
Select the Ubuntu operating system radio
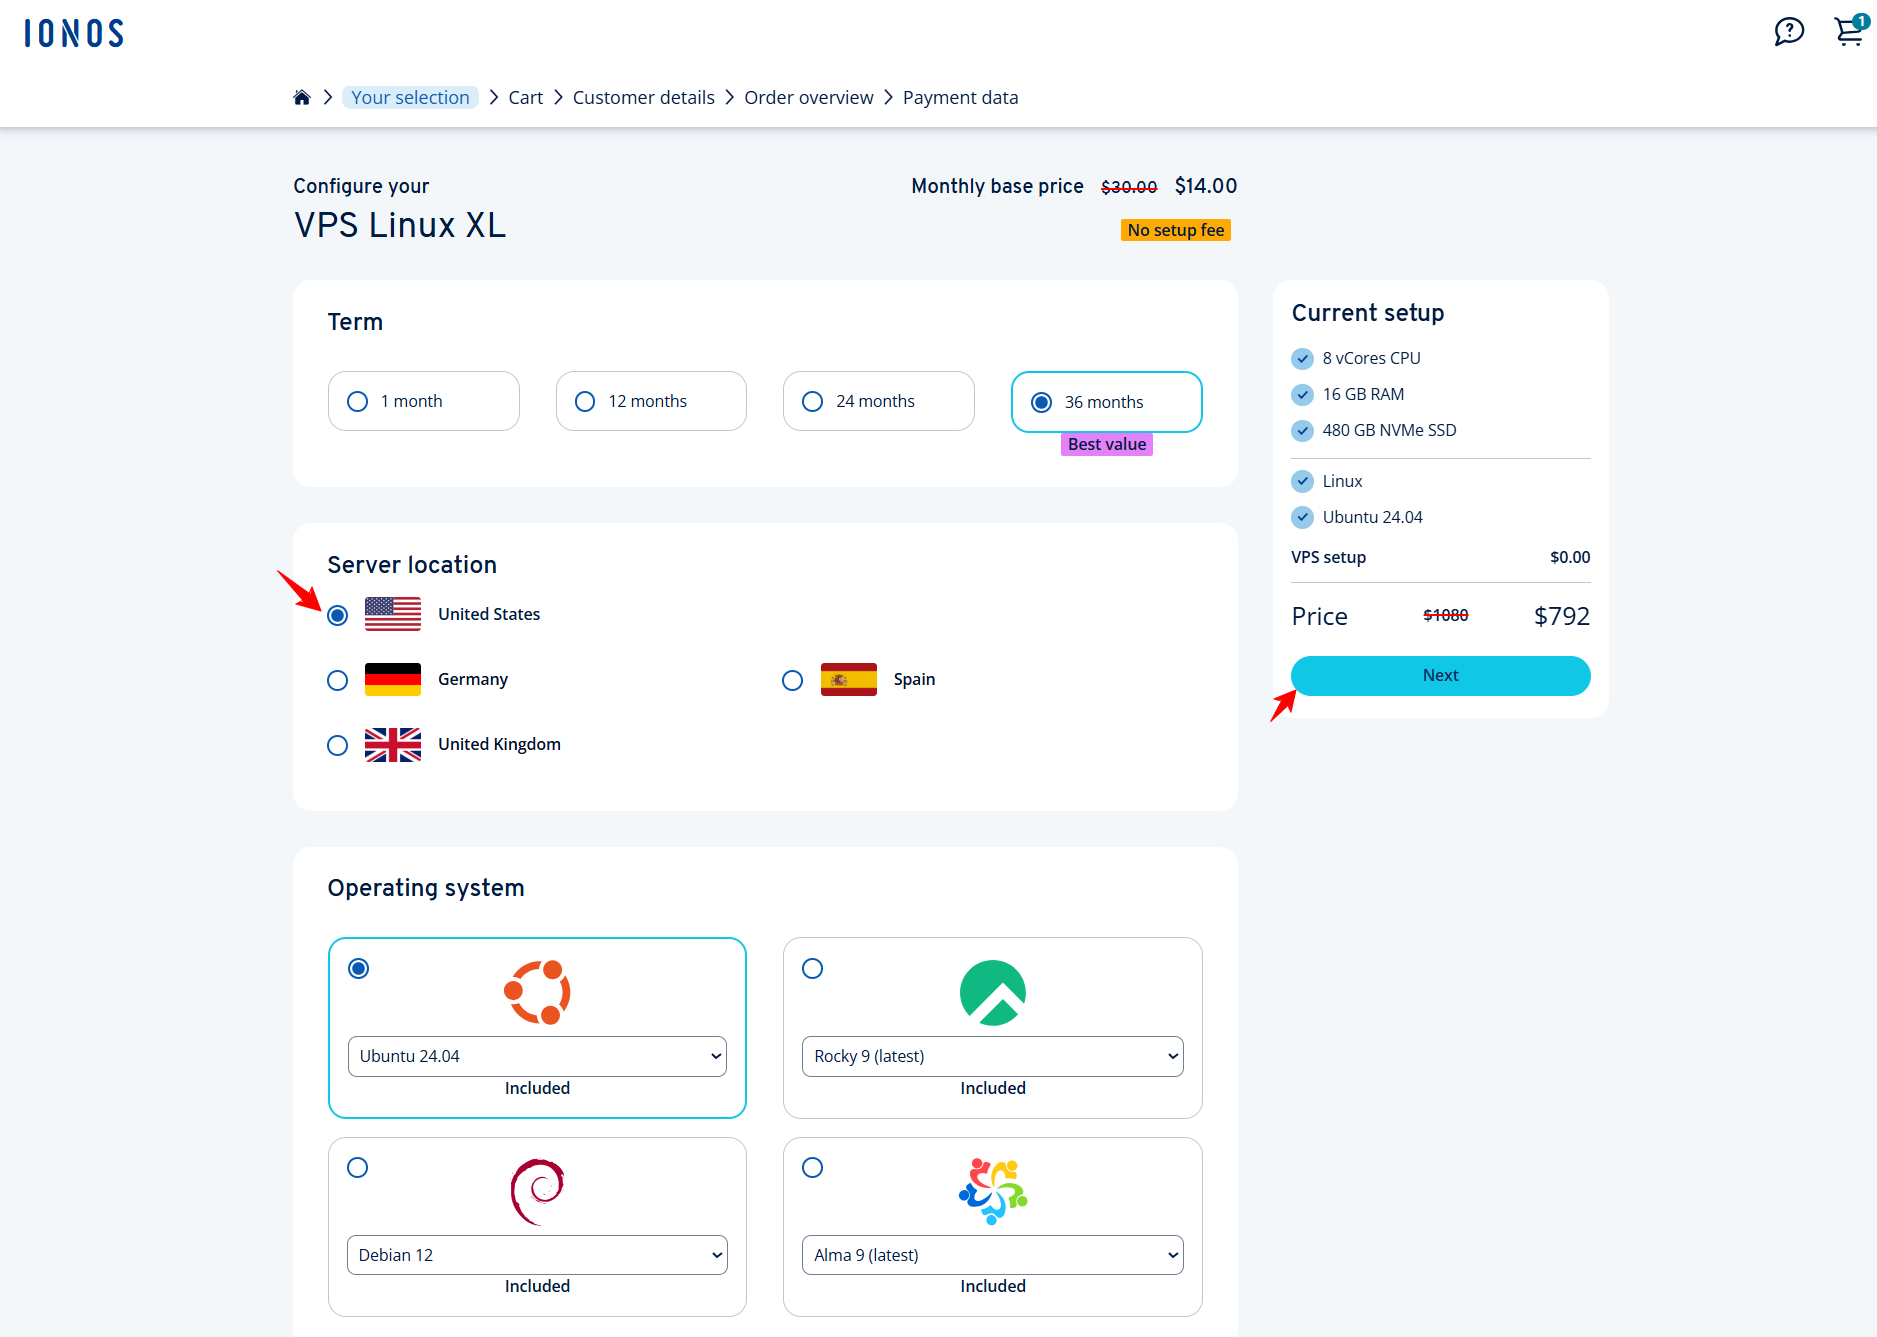click(358, 968)
